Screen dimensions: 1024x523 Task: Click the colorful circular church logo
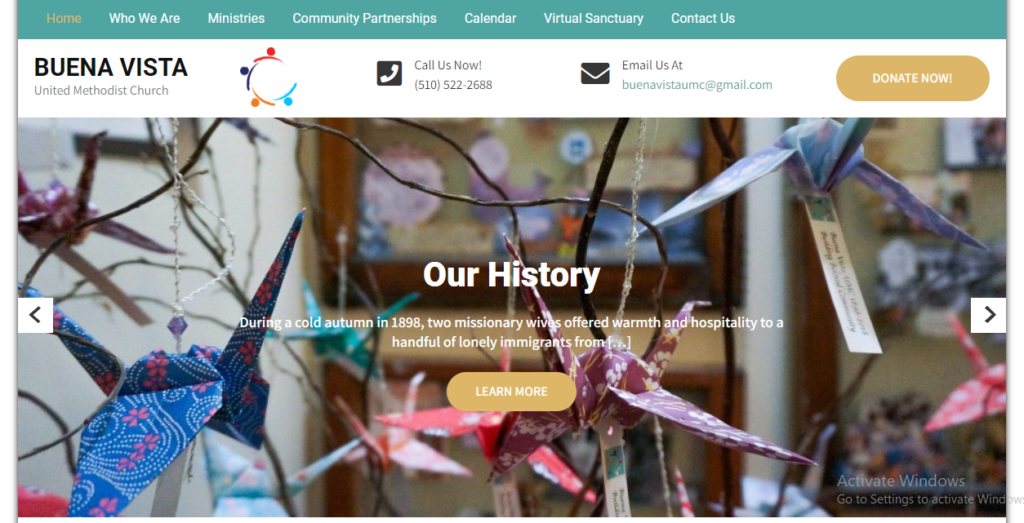point(268,77)
